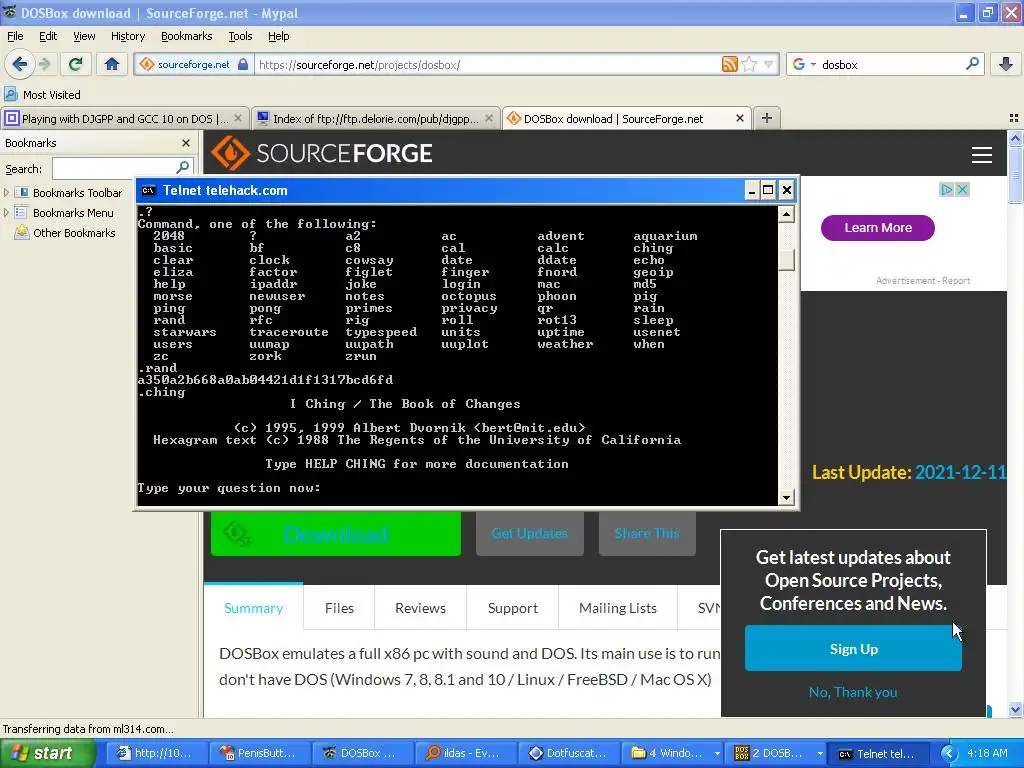Expand the grouped DOSBox taskbar dropdown
Screen dimensions: 1024x768
point(820,753)
